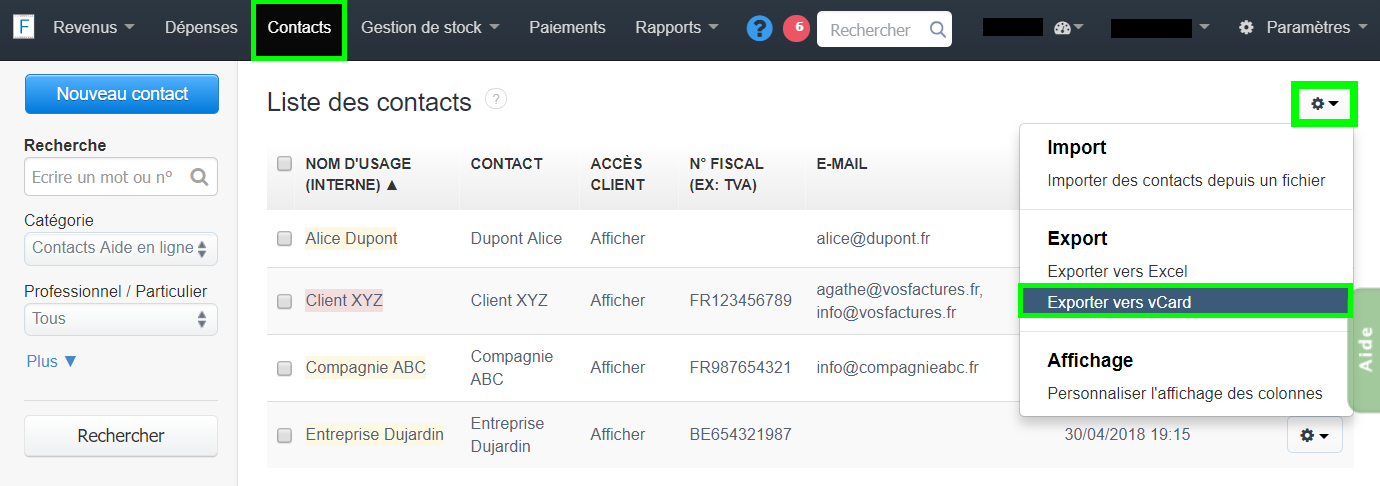
Task: Sort by Nom d'usage column header
Action: click(x=358, y=174)
